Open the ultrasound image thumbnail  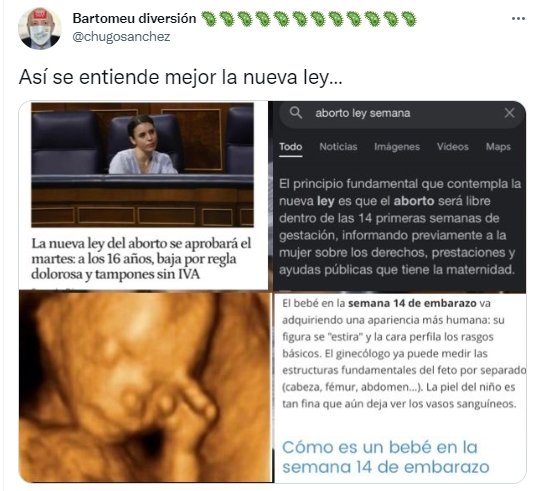[146, 387]
